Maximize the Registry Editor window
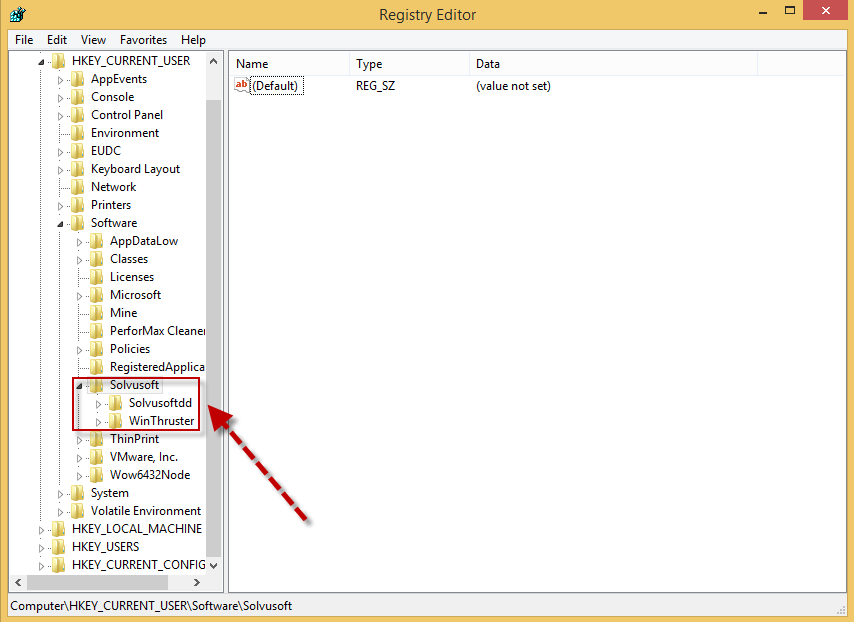The height and width of the screenshot is (622, 854). [790, 10]
